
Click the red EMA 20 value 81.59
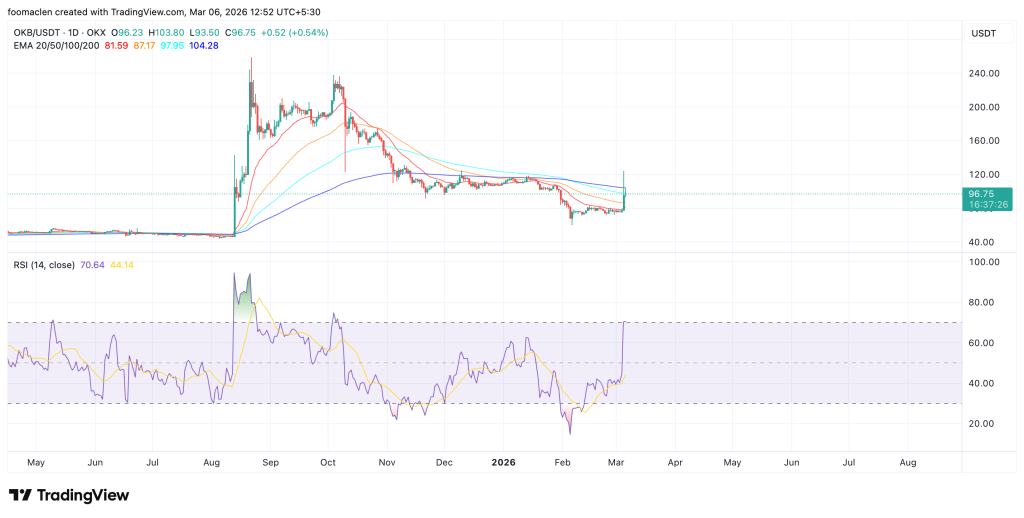tap(117, 46)
